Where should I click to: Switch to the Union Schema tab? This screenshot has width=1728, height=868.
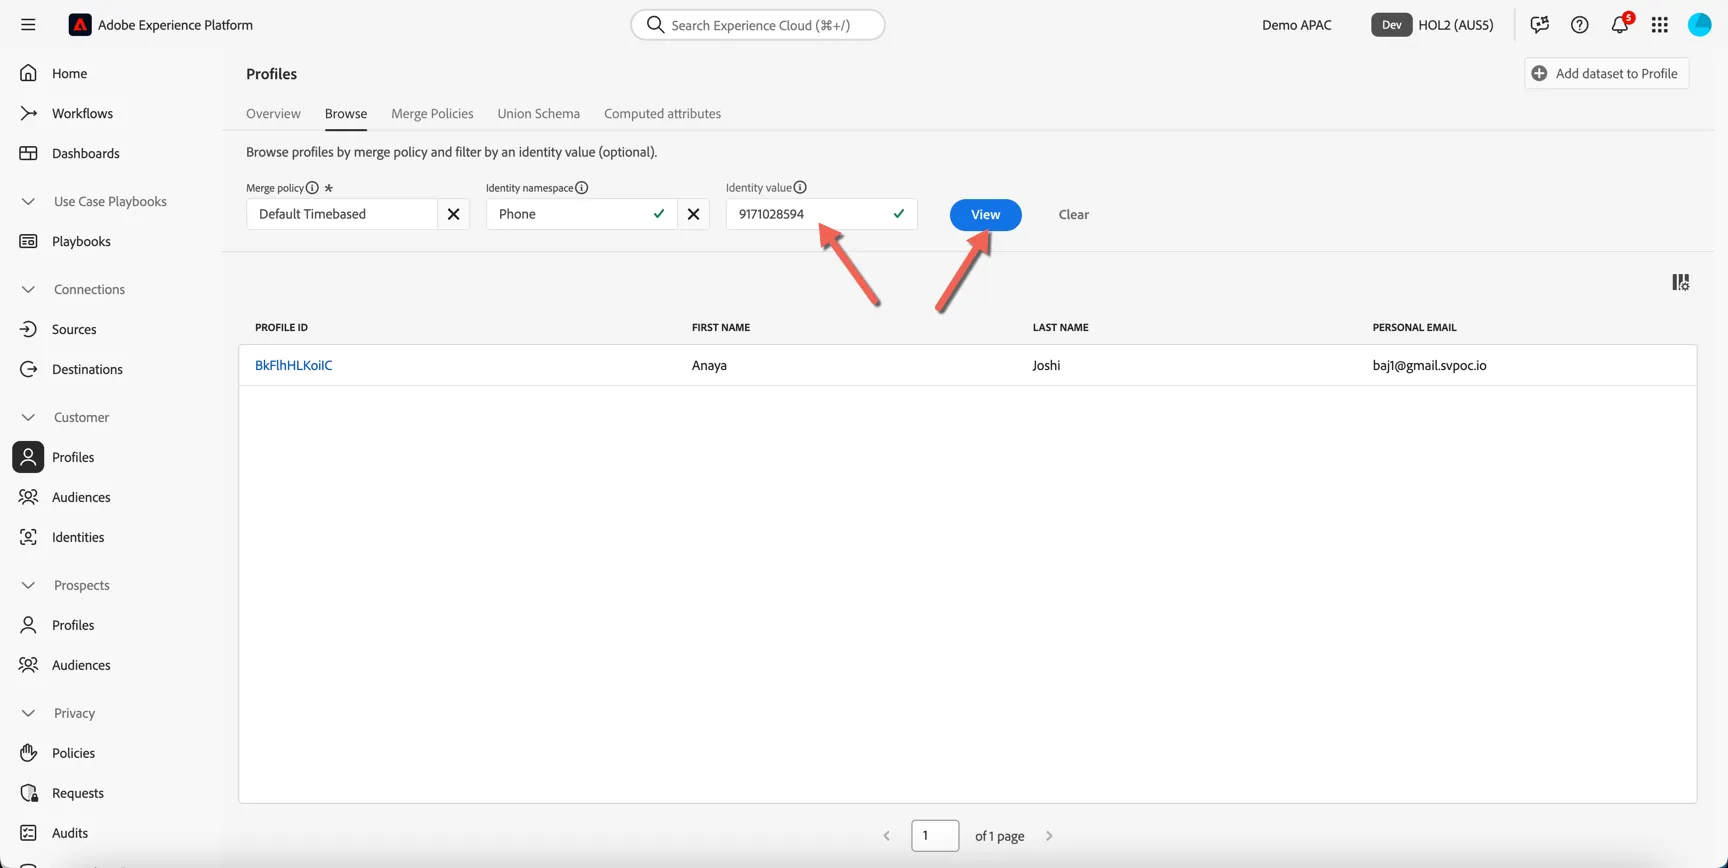tap(539, 113)
